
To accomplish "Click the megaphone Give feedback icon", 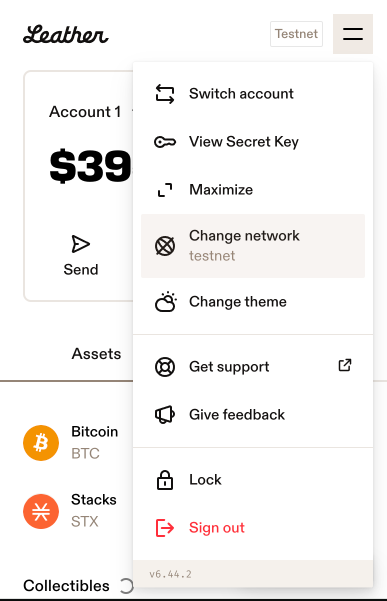I will [165, 415].
